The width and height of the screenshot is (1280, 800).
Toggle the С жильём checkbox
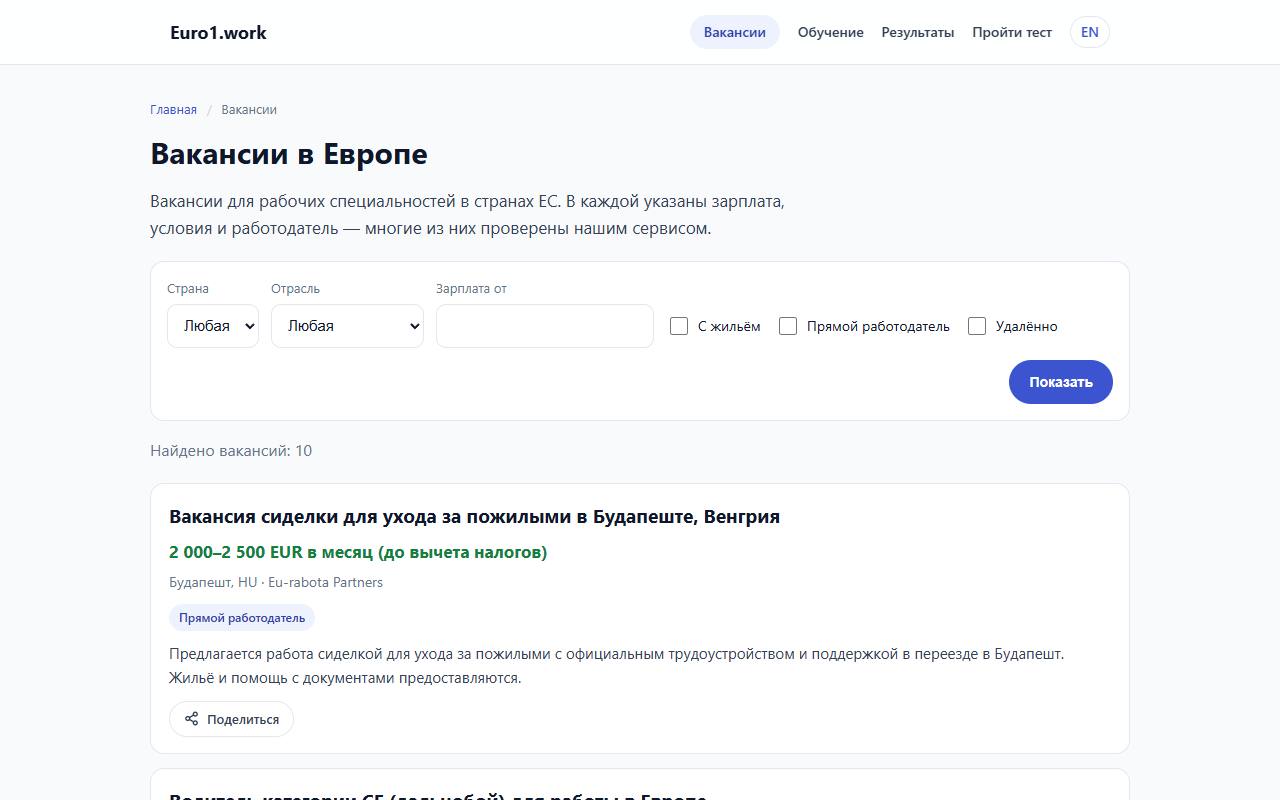[x=679, y=326]
